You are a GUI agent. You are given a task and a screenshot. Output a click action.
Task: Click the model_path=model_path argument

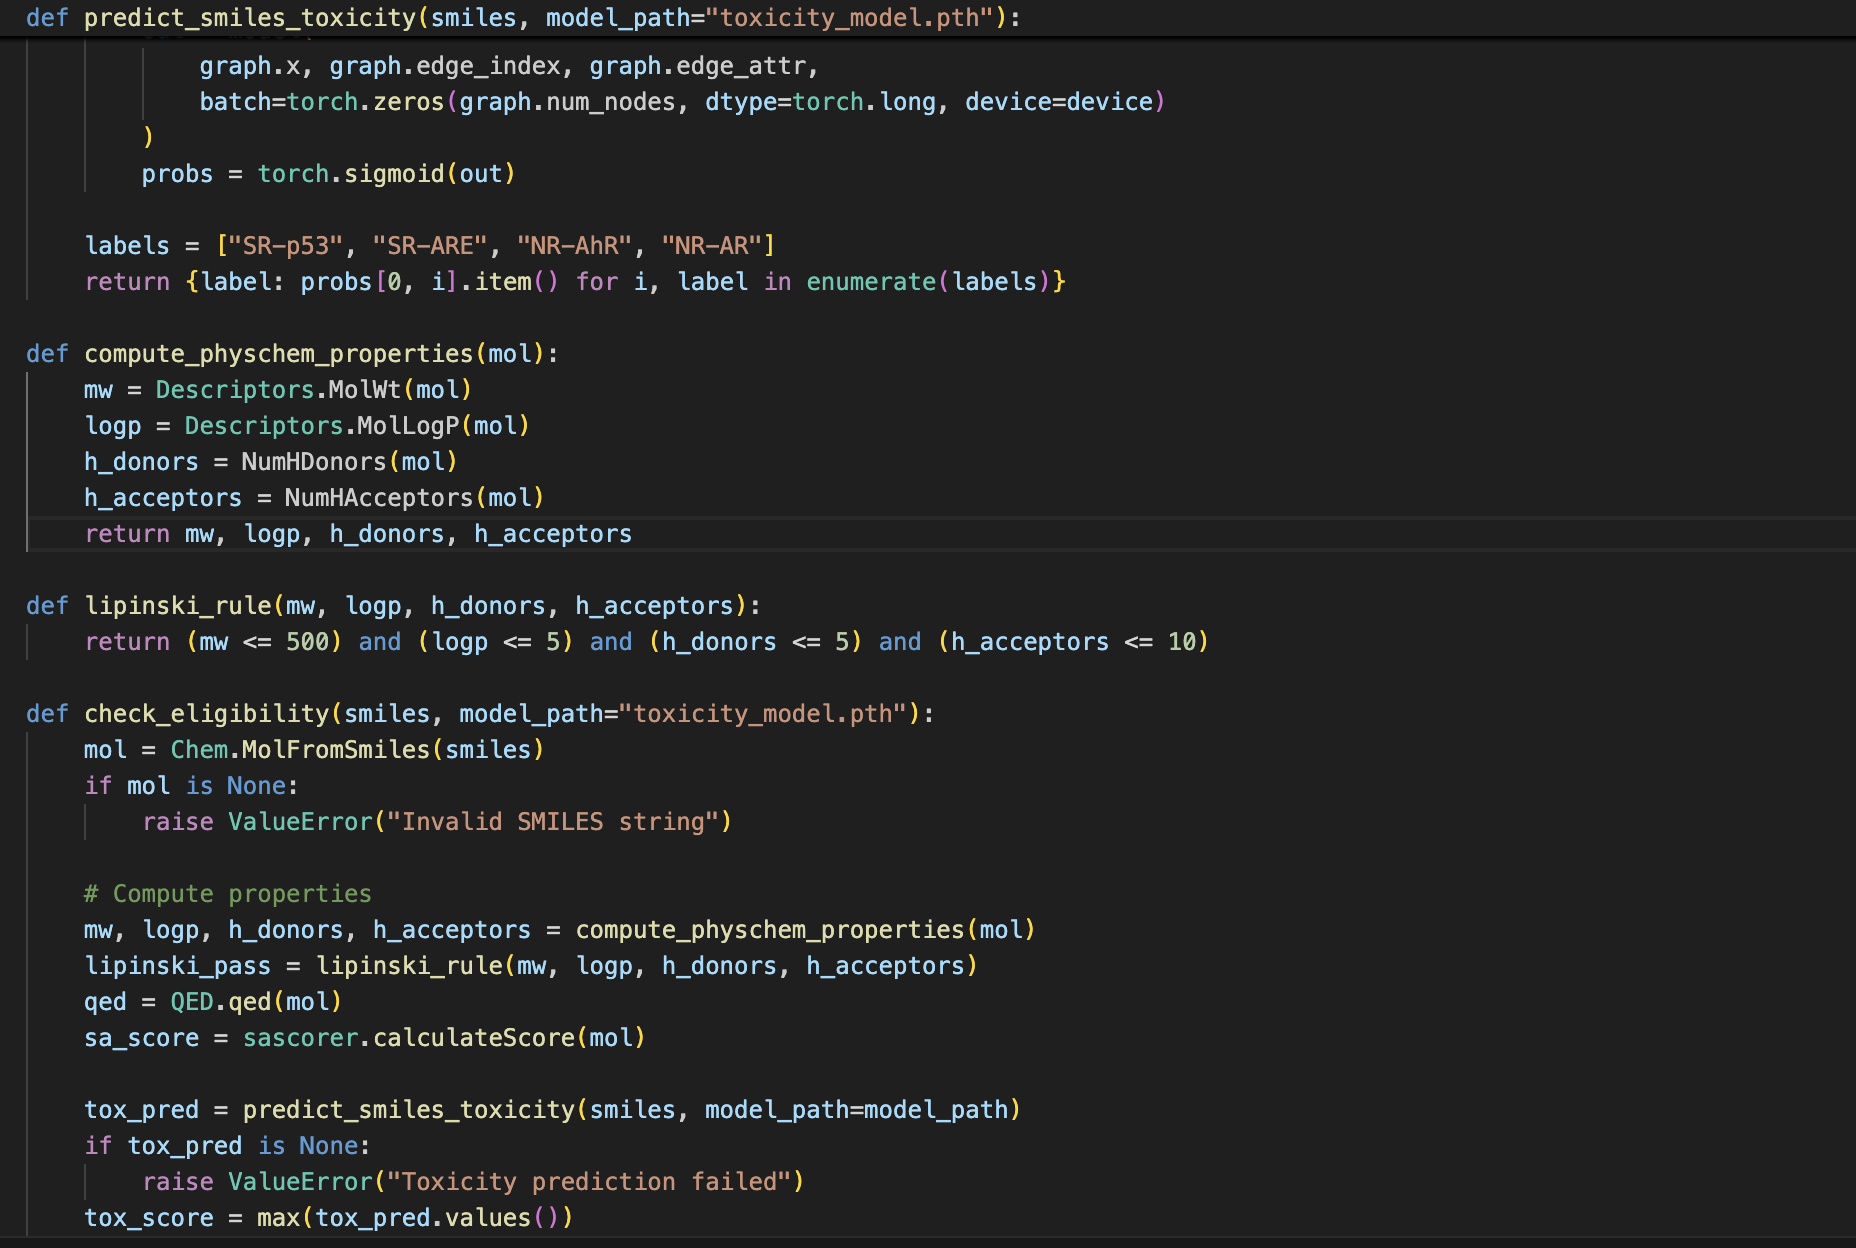tap(856, 1110)
